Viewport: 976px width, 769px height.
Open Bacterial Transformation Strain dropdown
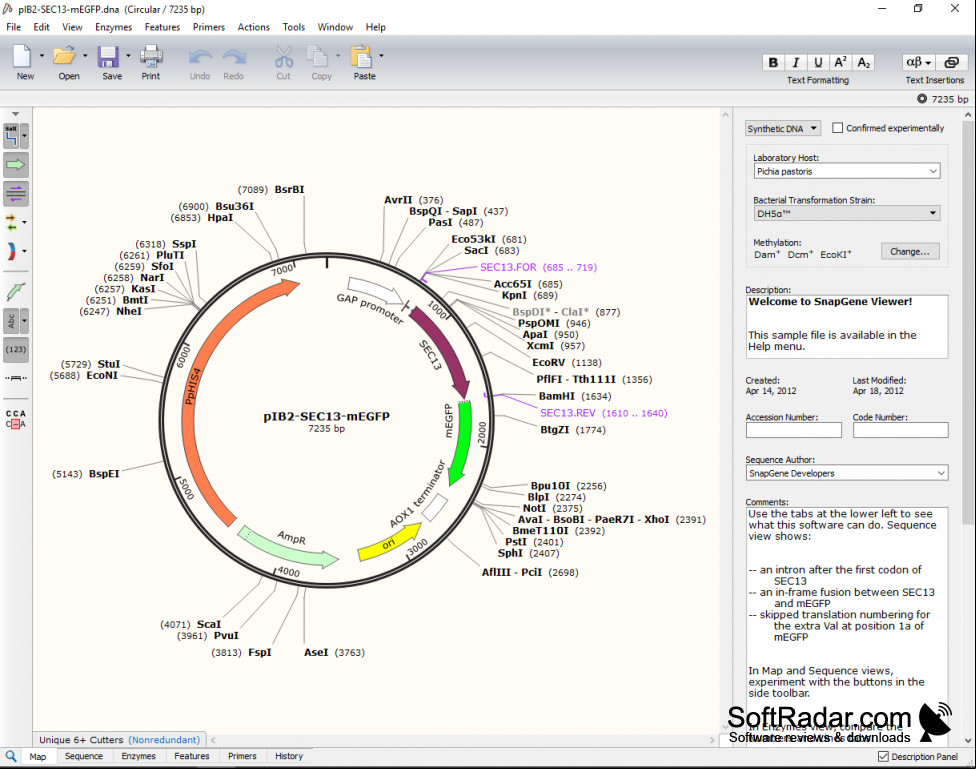[847, 214]
